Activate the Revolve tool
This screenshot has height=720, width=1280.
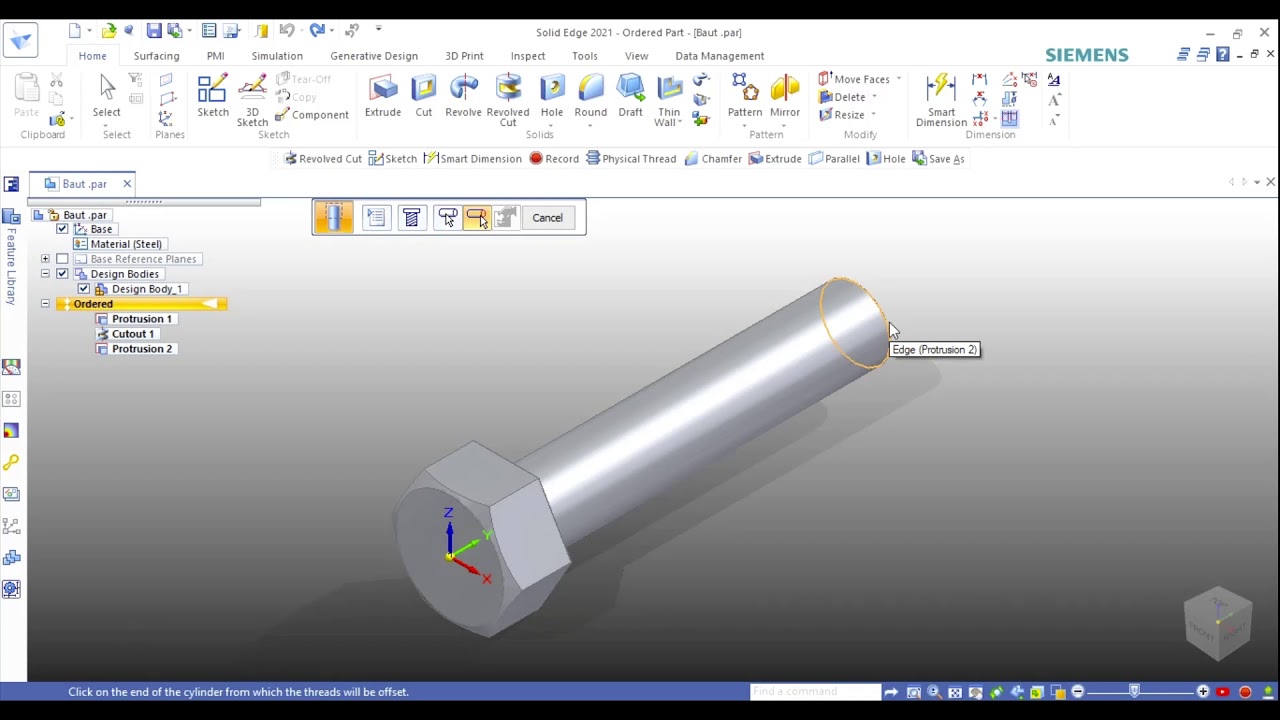click(463, 96)
